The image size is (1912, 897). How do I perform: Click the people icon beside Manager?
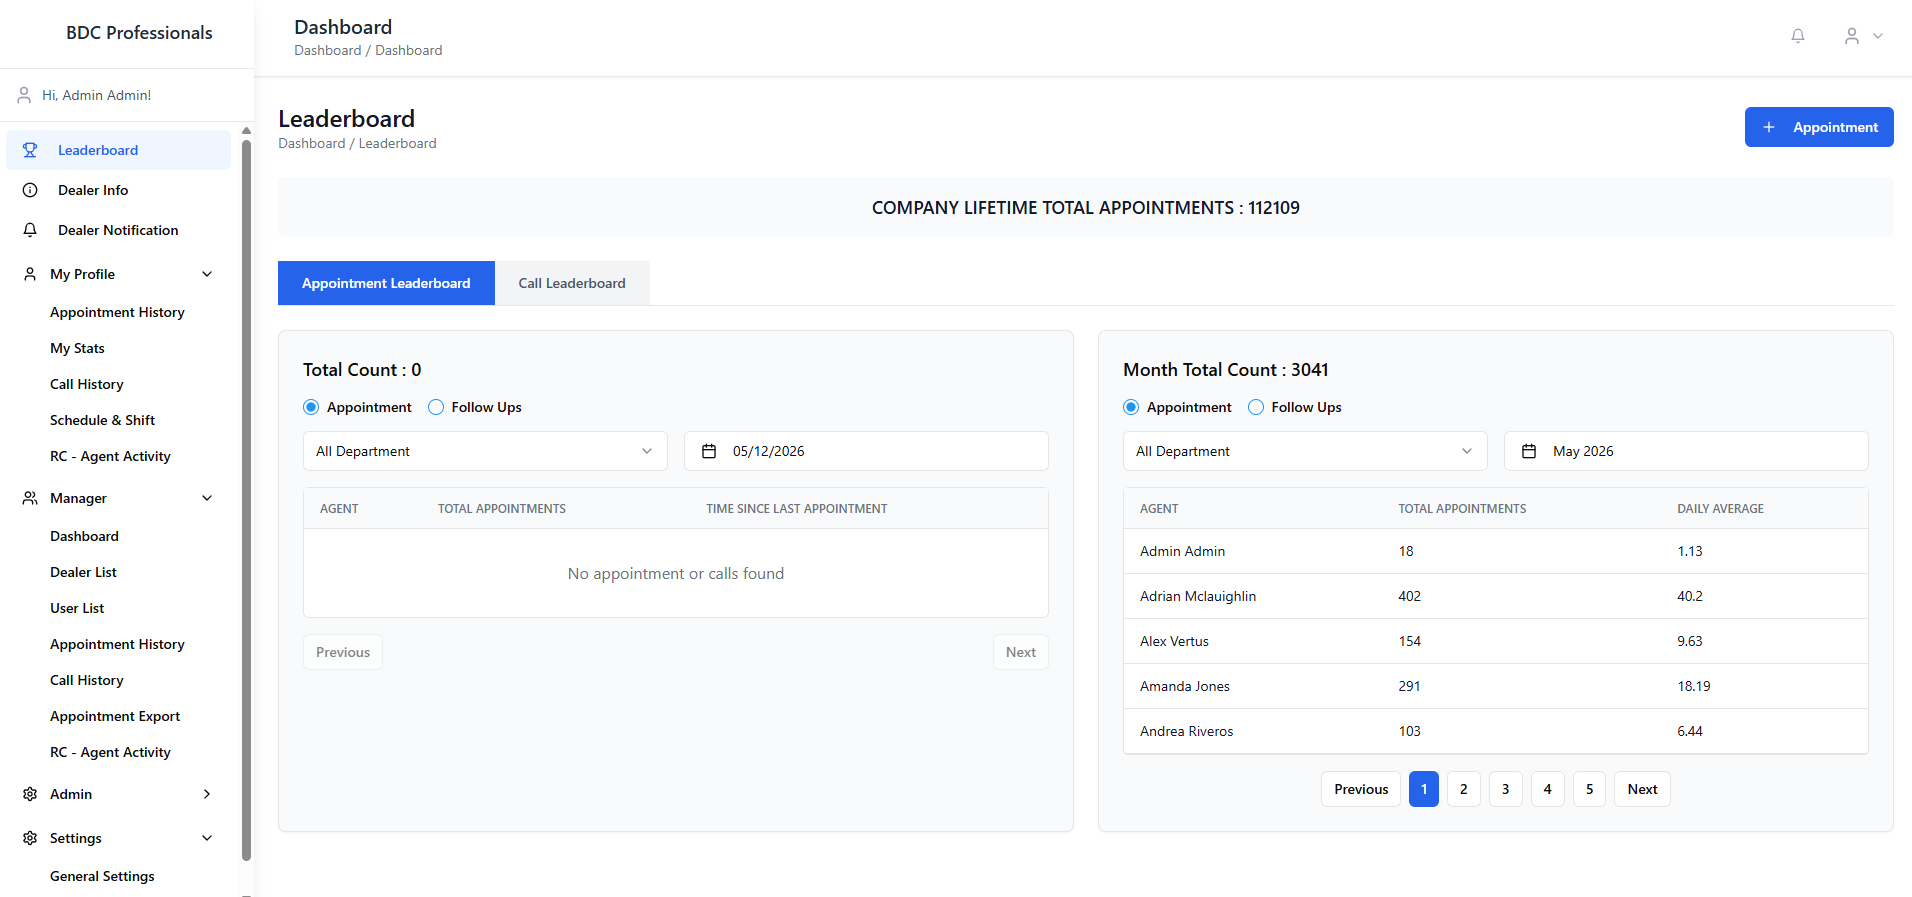click(30, 498)
